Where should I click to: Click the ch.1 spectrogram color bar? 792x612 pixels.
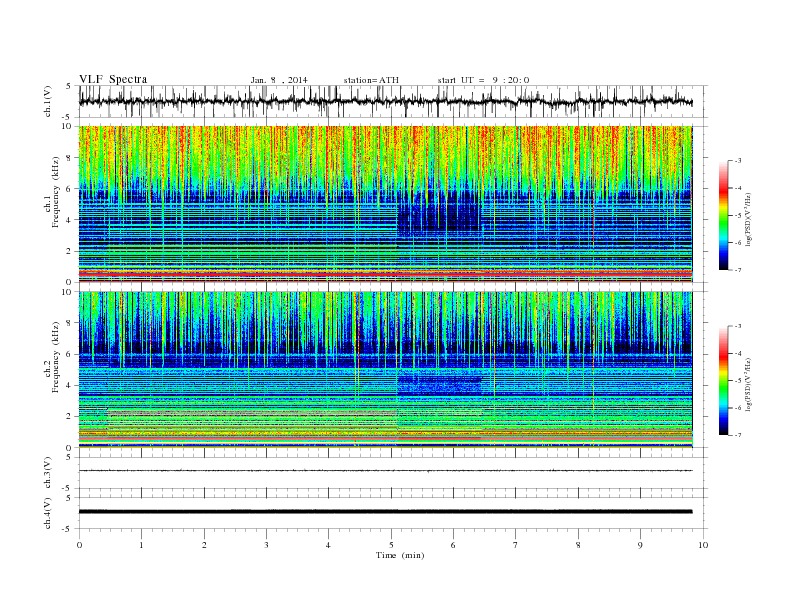point(723,216)
